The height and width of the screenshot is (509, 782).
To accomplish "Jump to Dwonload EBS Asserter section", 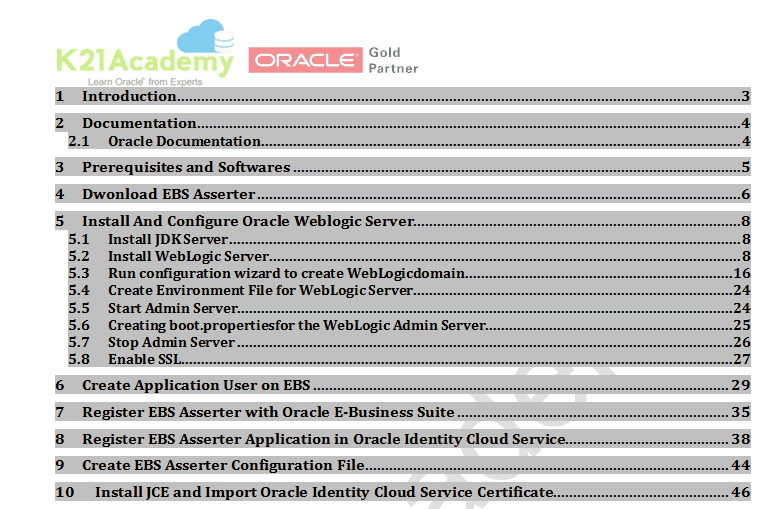I will (x=168, y=194).
